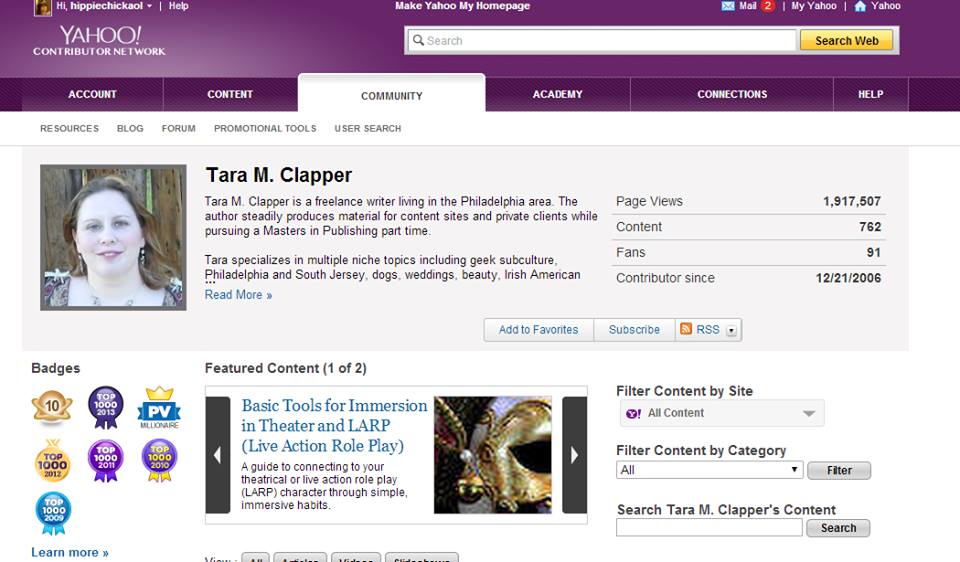
Task: Open the category dropdown showing All
Action: [x=710, y=470]
